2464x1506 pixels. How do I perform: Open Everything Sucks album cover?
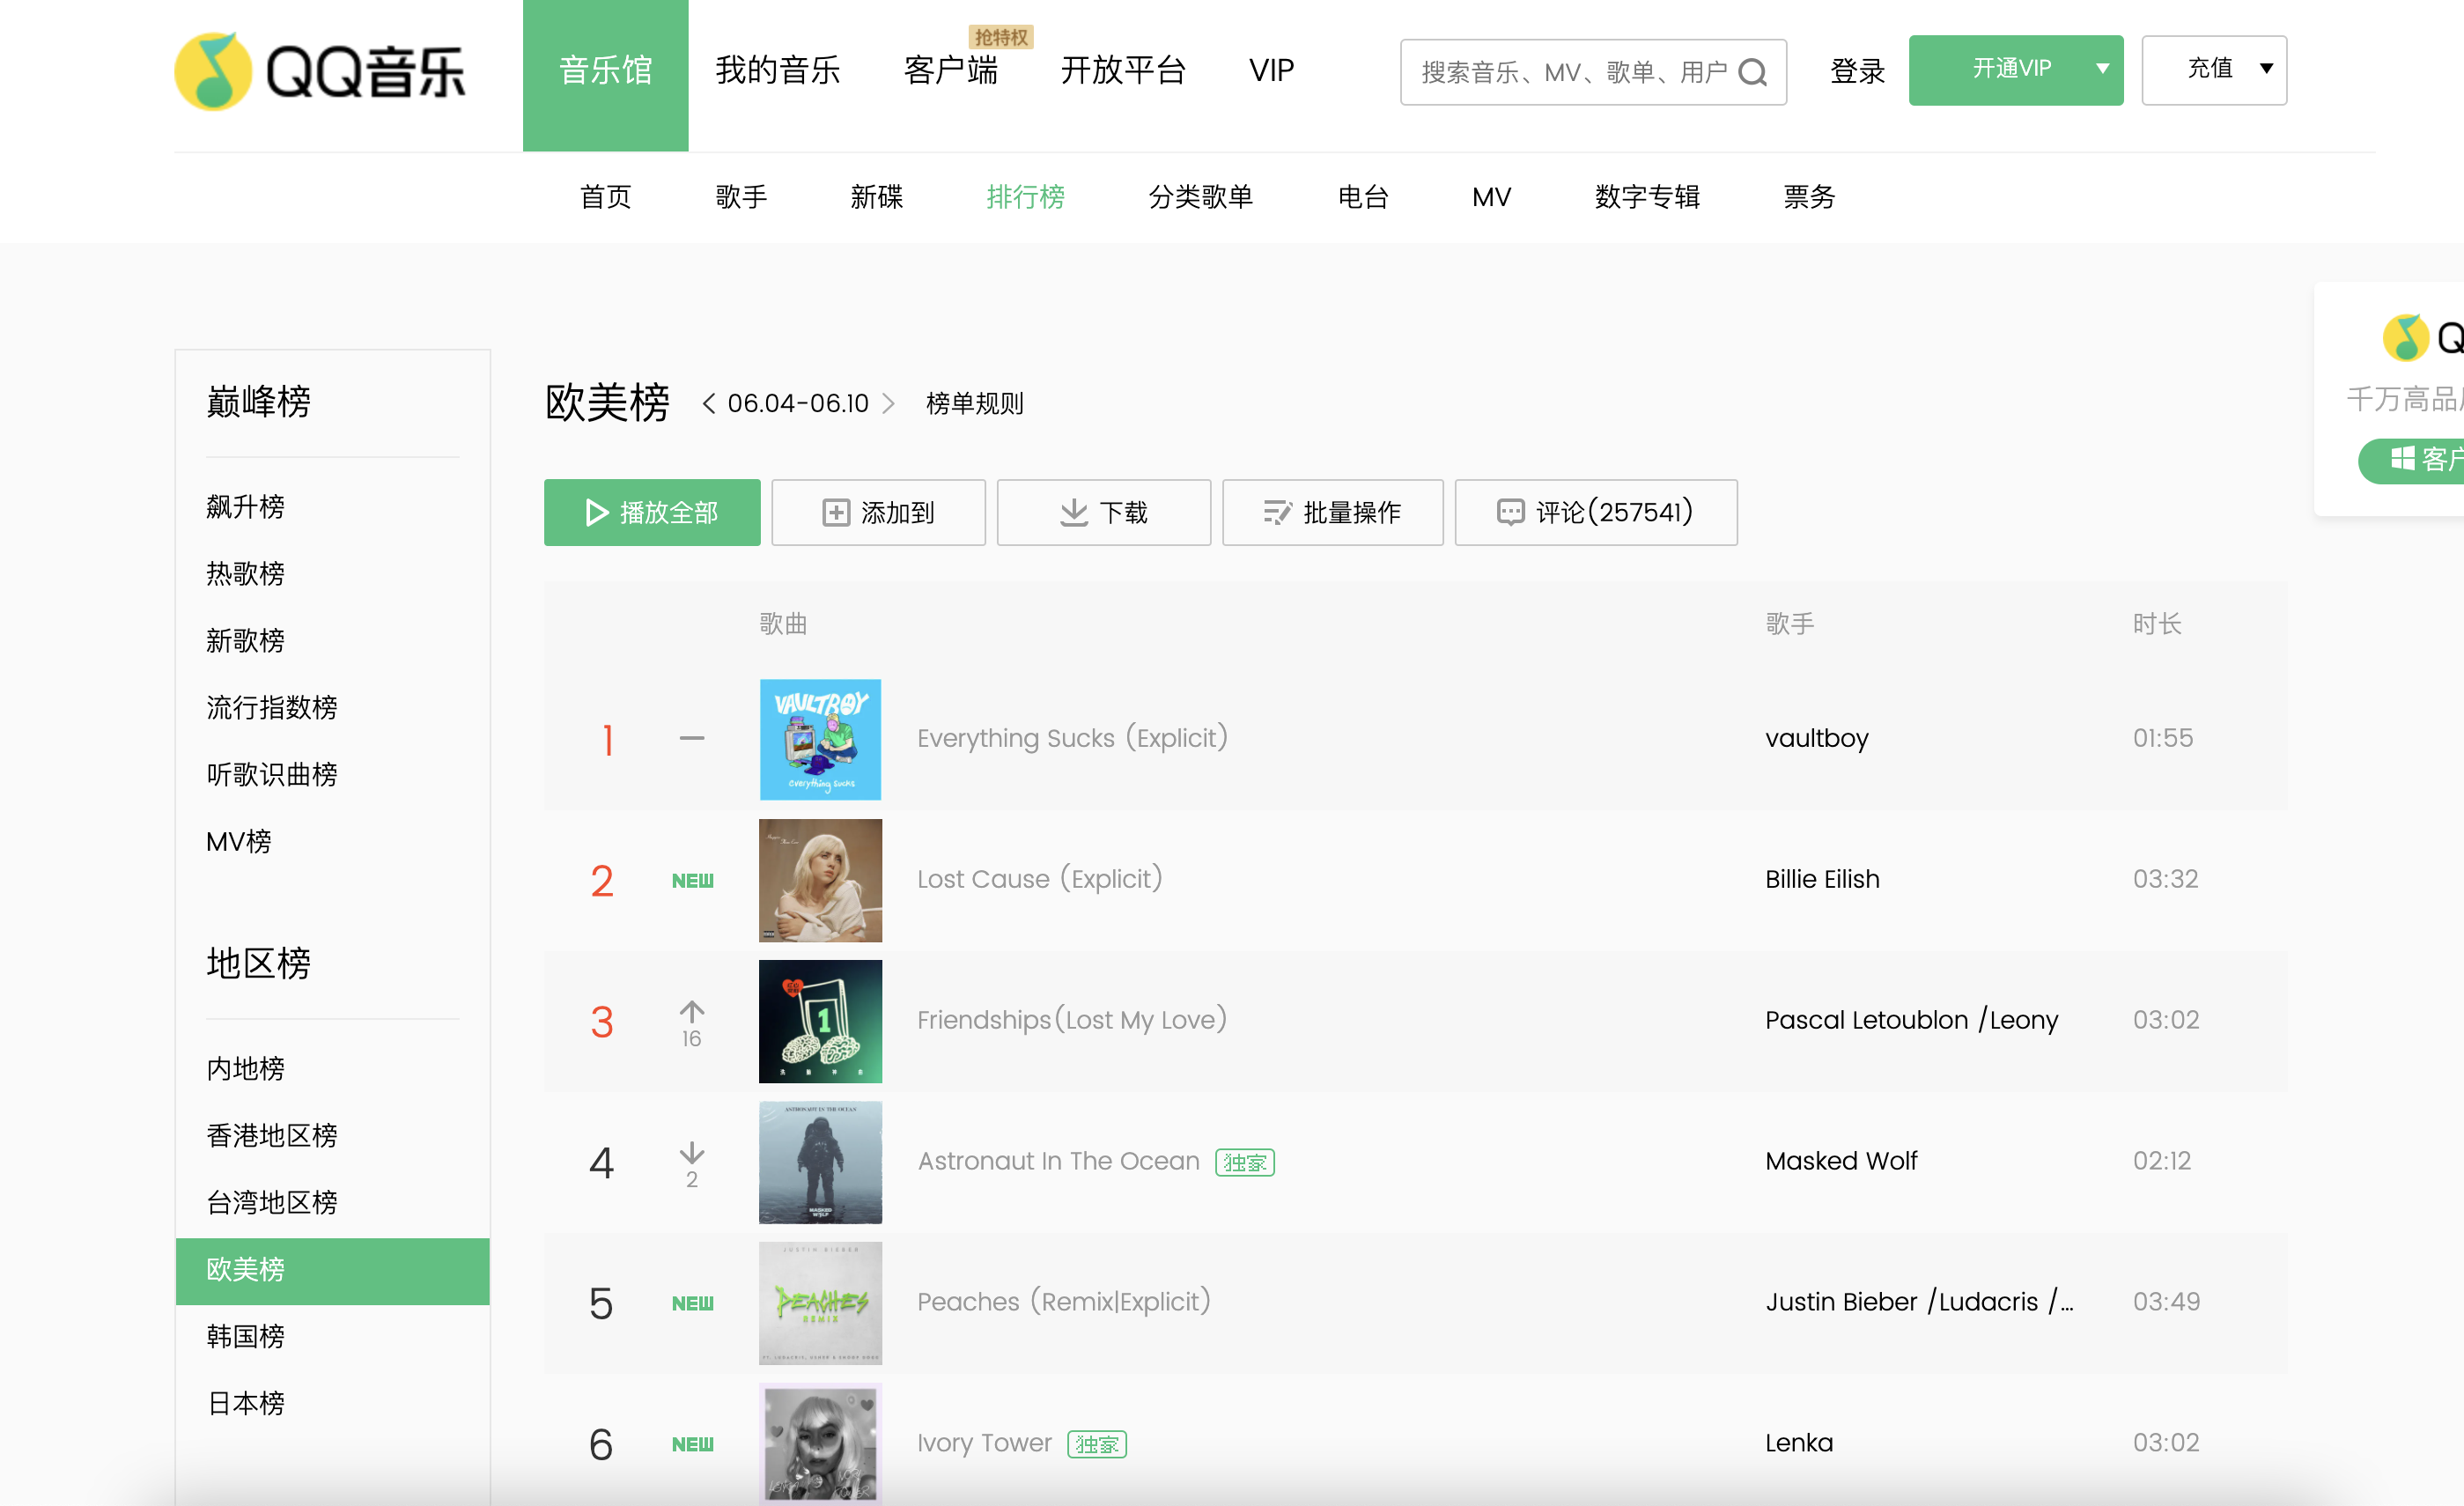click(x=820, y=739)
